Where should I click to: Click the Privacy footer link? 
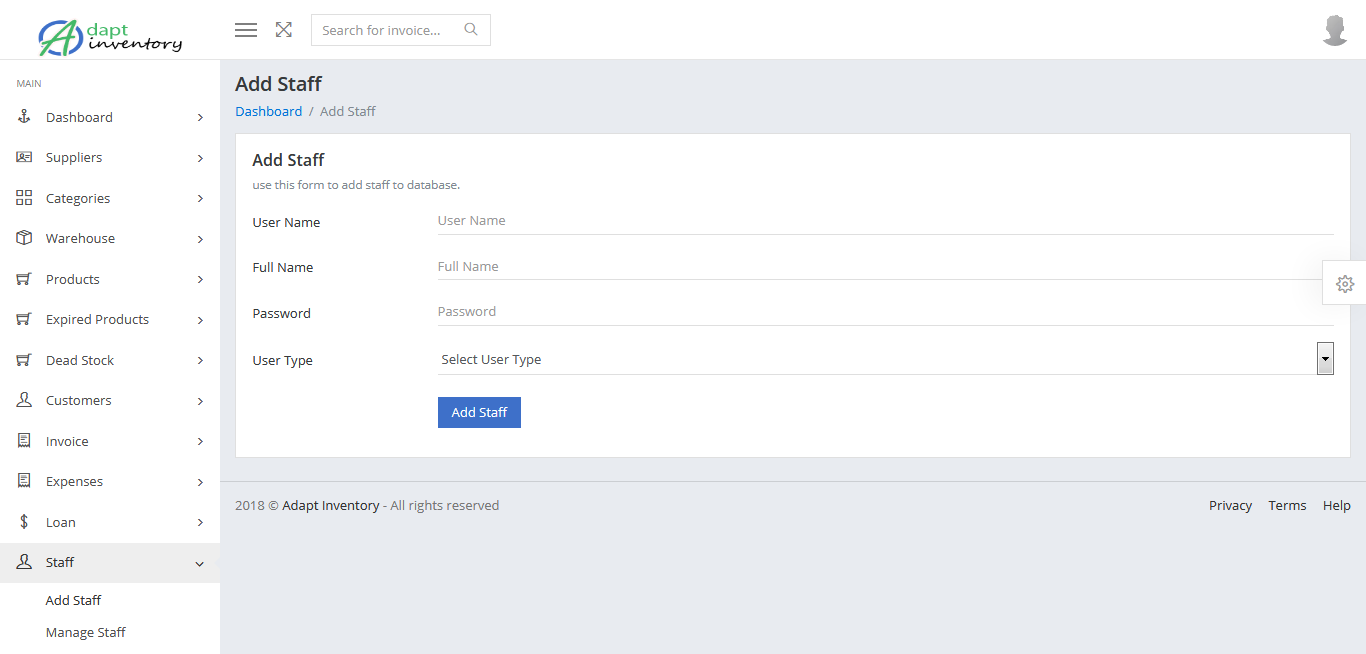1230,505
